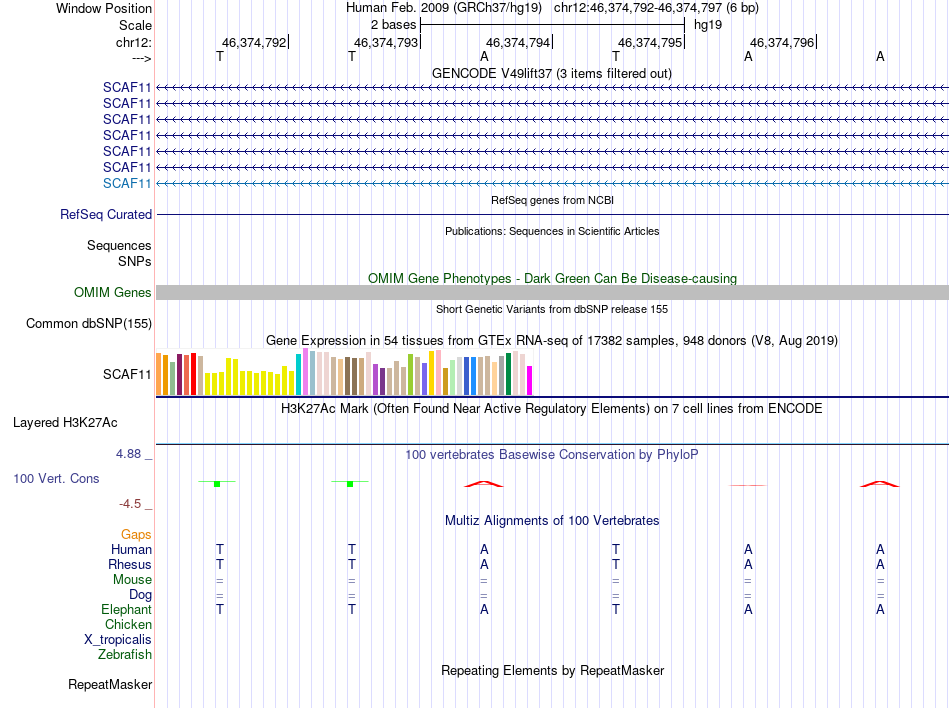The image size is (950, 708).
Task: Select the Mouse alignment row label
Action: pyautogui.click(x=132, y=580)
